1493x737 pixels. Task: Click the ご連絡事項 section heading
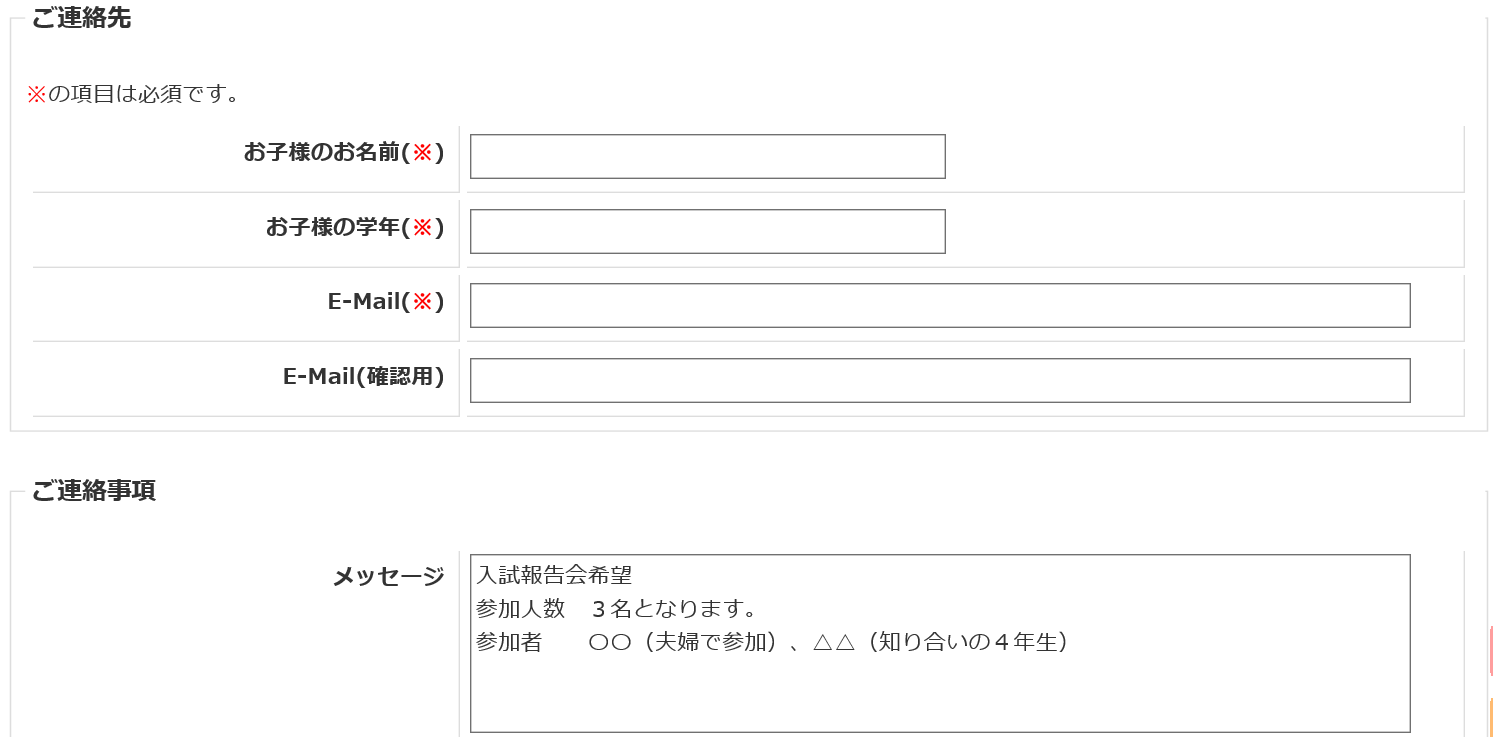[93, 491]
